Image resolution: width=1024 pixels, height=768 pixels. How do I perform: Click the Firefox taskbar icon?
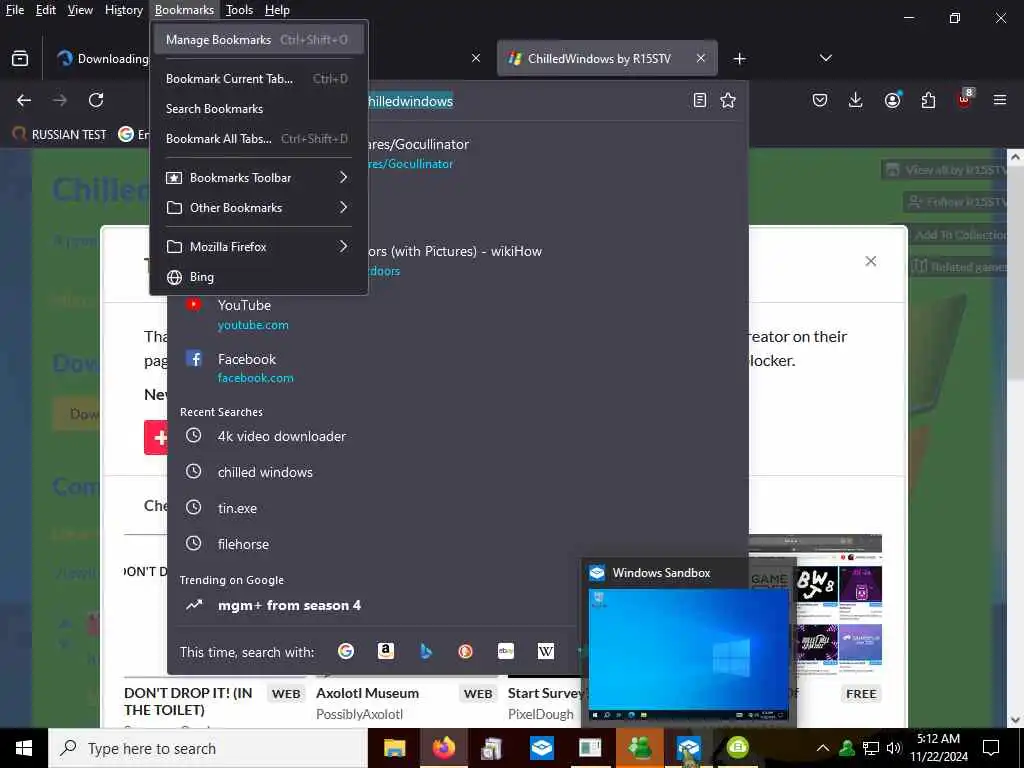(x=443, y=748)
